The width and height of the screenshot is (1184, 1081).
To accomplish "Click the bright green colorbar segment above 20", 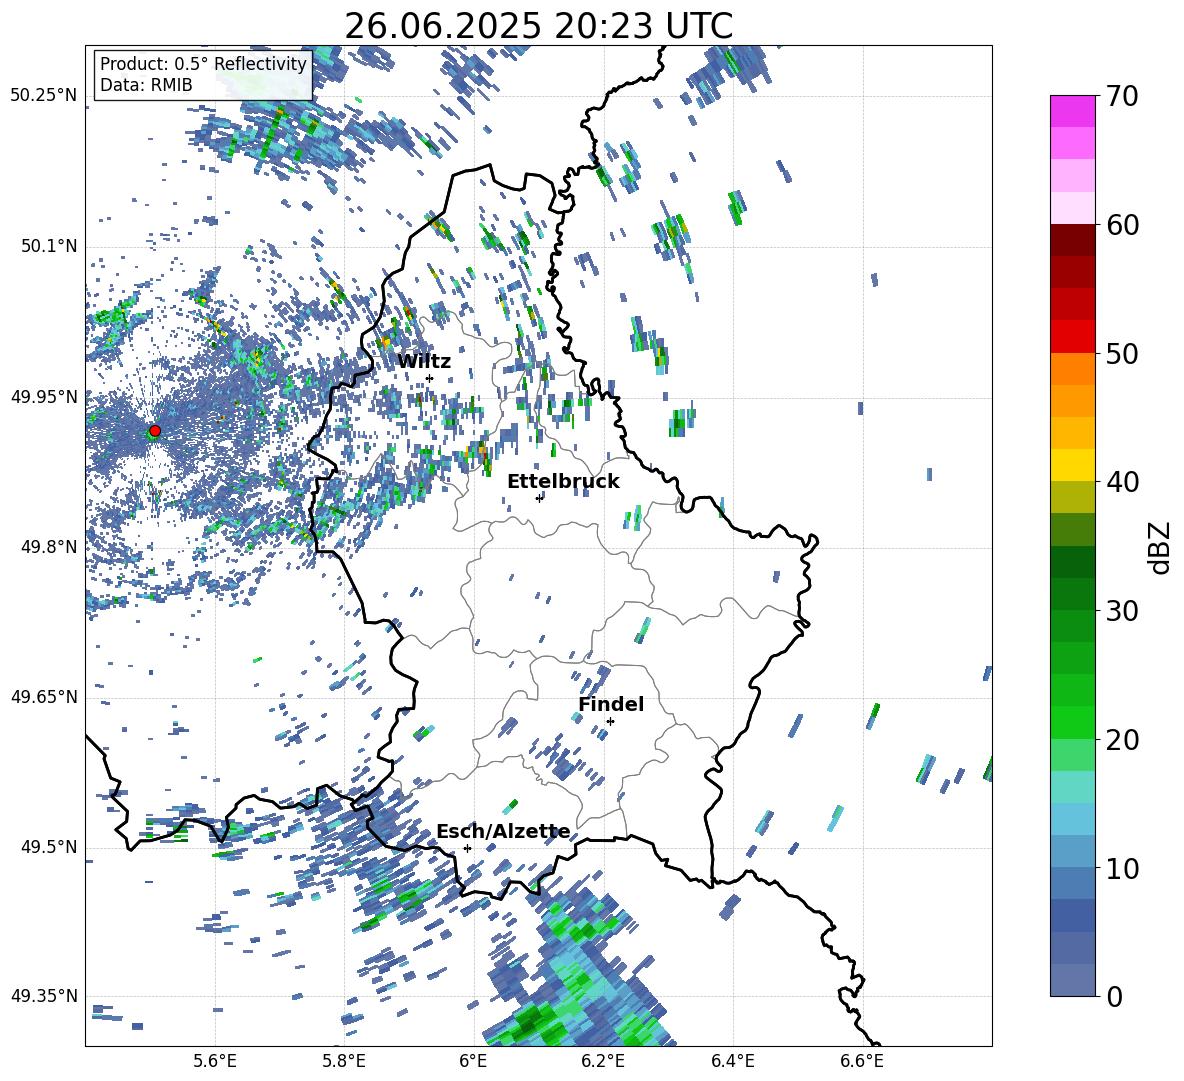I will [1072, 722].
